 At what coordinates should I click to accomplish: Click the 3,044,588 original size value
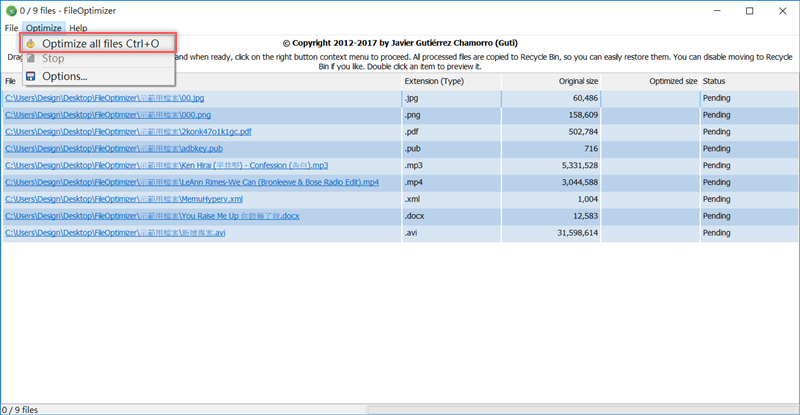coord(580,182)
